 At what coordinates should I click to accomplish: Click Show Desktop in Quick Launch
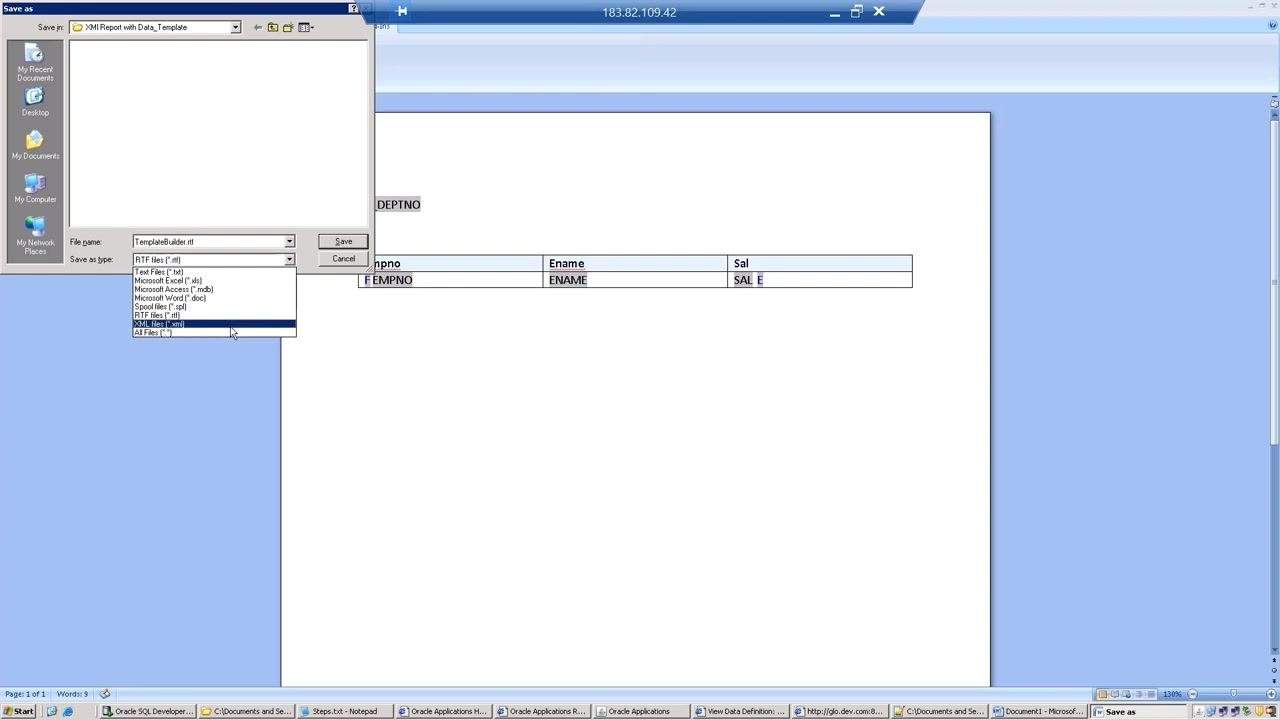point(52,712)
